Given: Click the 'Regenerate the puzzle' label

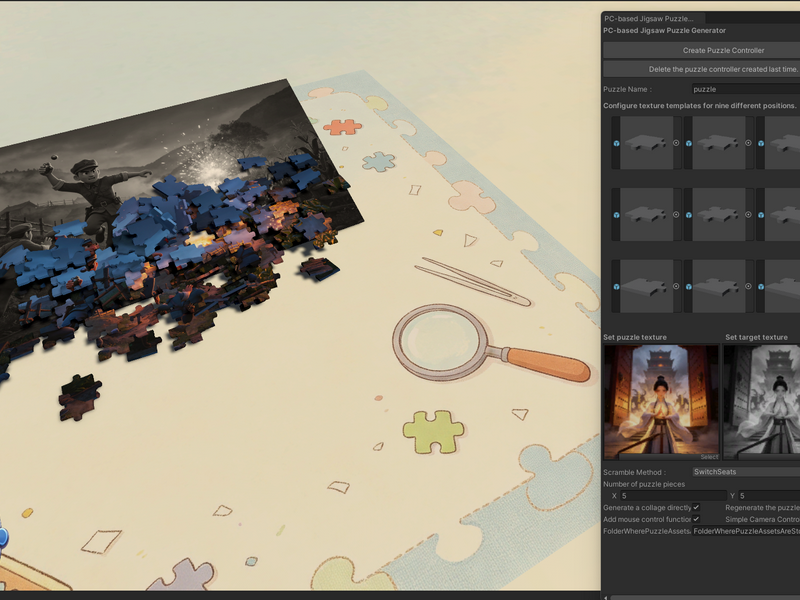Looking at the screenshot, I should pos(762,508).
